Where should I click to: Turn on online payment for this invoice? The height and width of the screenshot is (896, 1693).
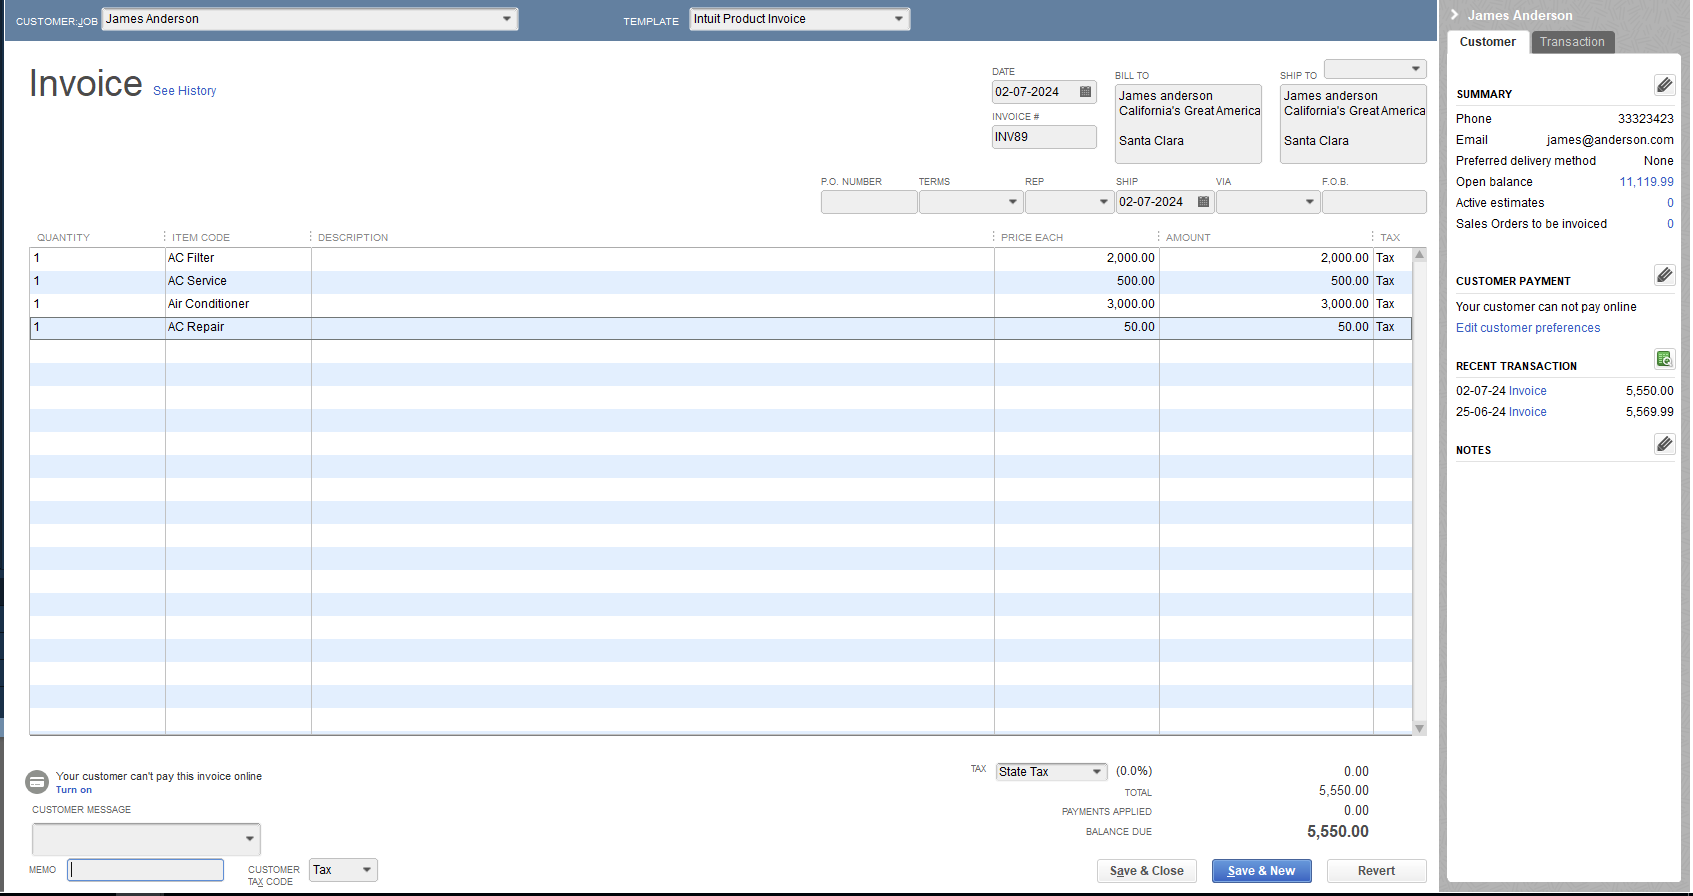(73, 790)
